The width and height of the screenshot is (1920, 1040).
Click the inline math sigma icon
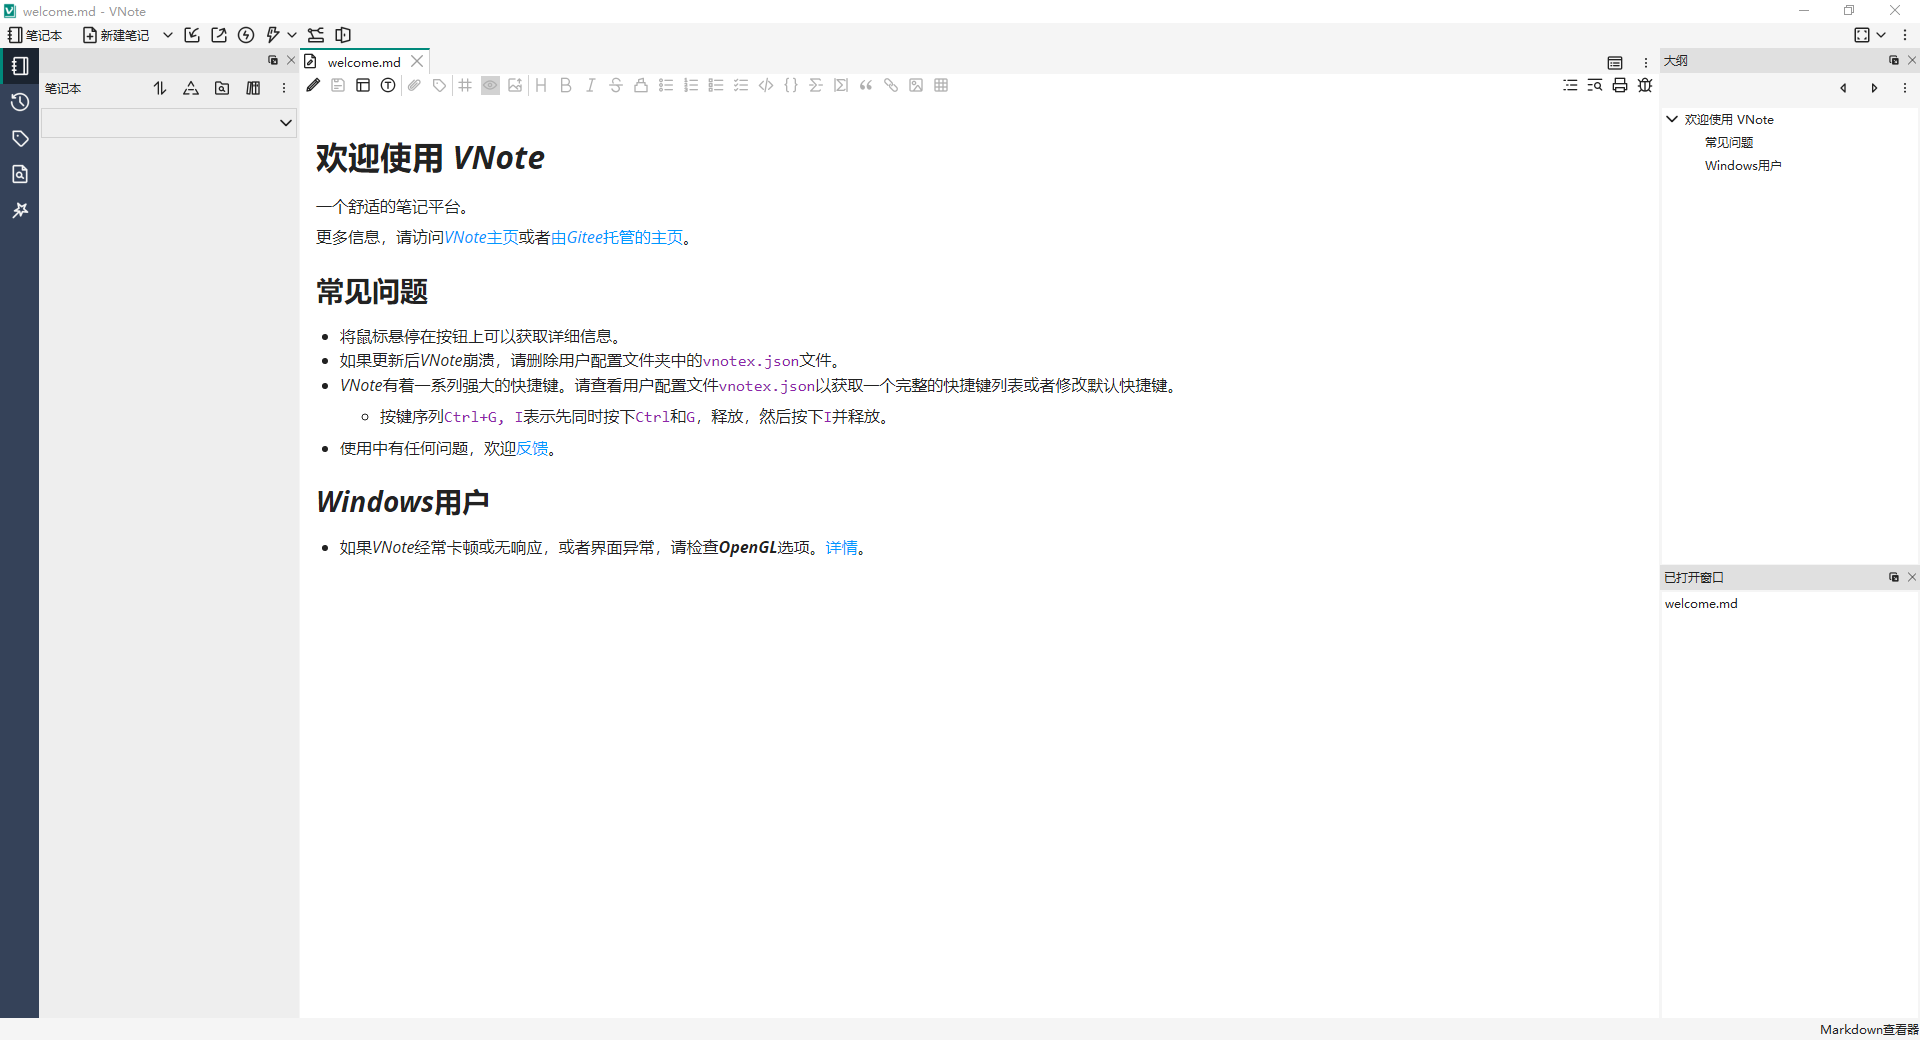click(x=816, y=86)
